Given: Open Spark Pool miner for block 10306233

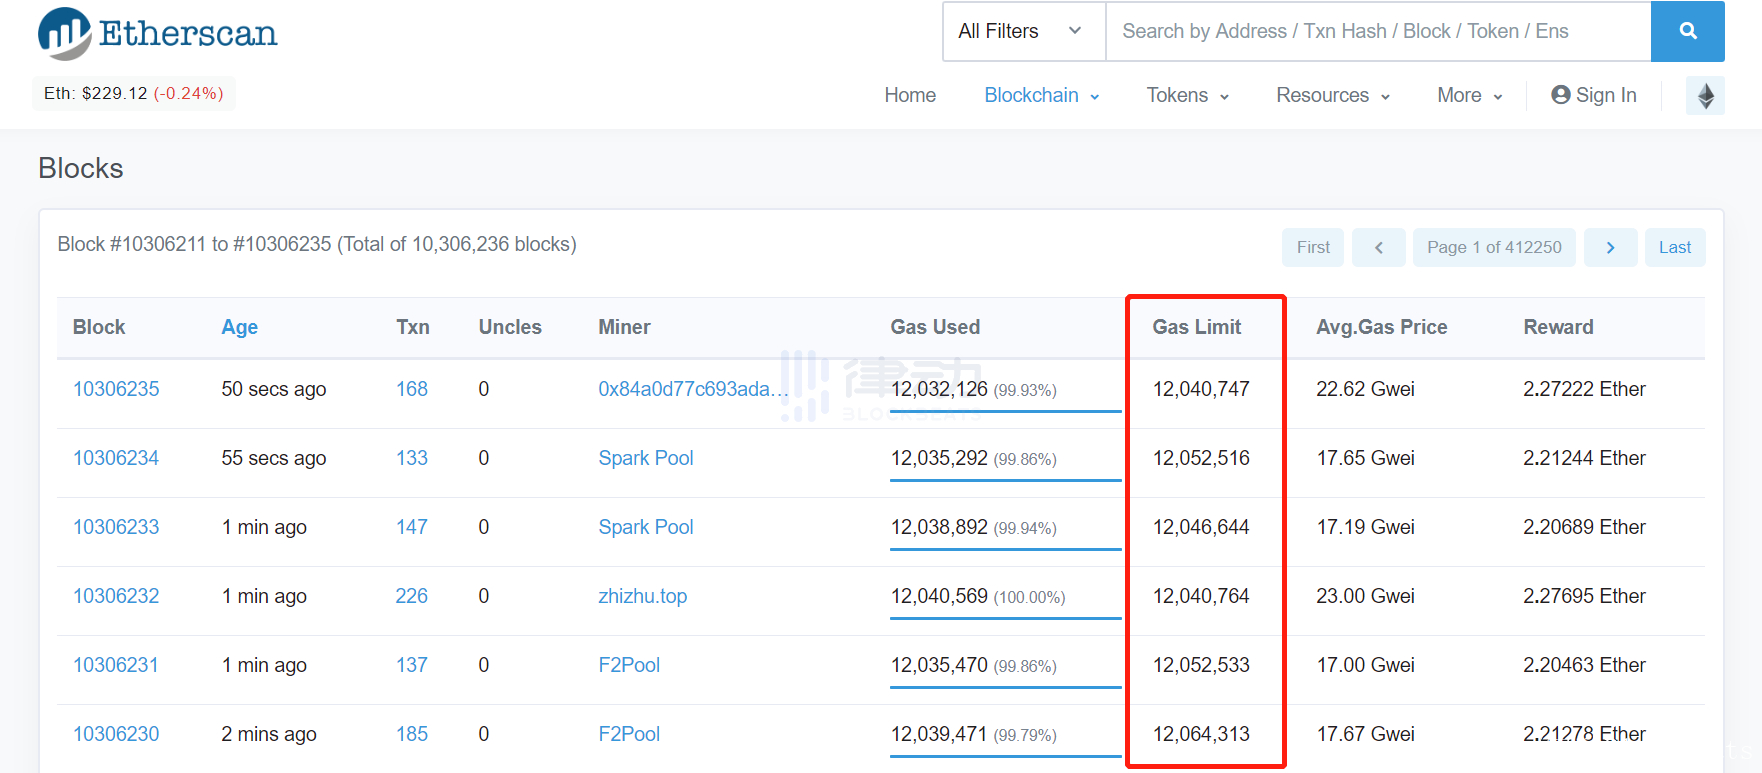Looking at the screenshot, I should (x=646, y=527).
